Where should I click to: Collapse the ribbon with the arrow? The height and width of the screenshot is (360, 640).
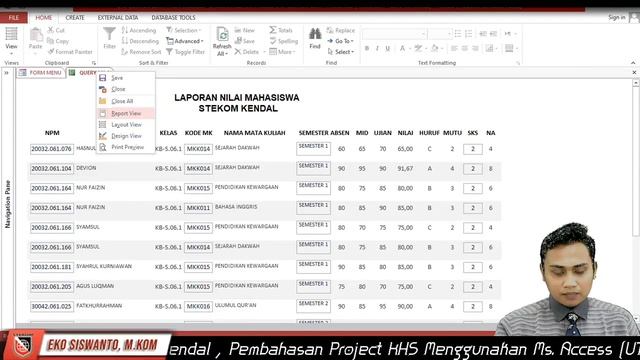point(633,63)
